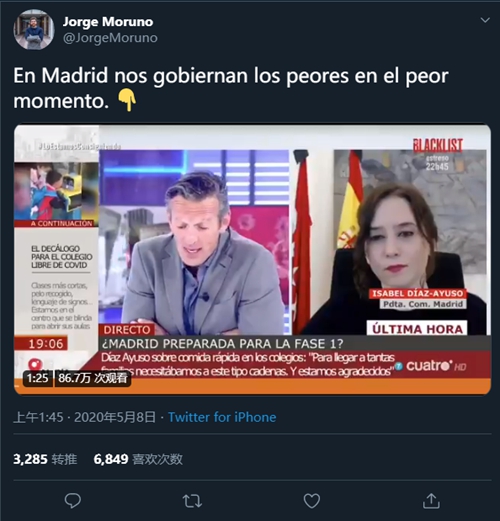
Task: Play the embedded Cuatro video
Action: pos(252,259)
